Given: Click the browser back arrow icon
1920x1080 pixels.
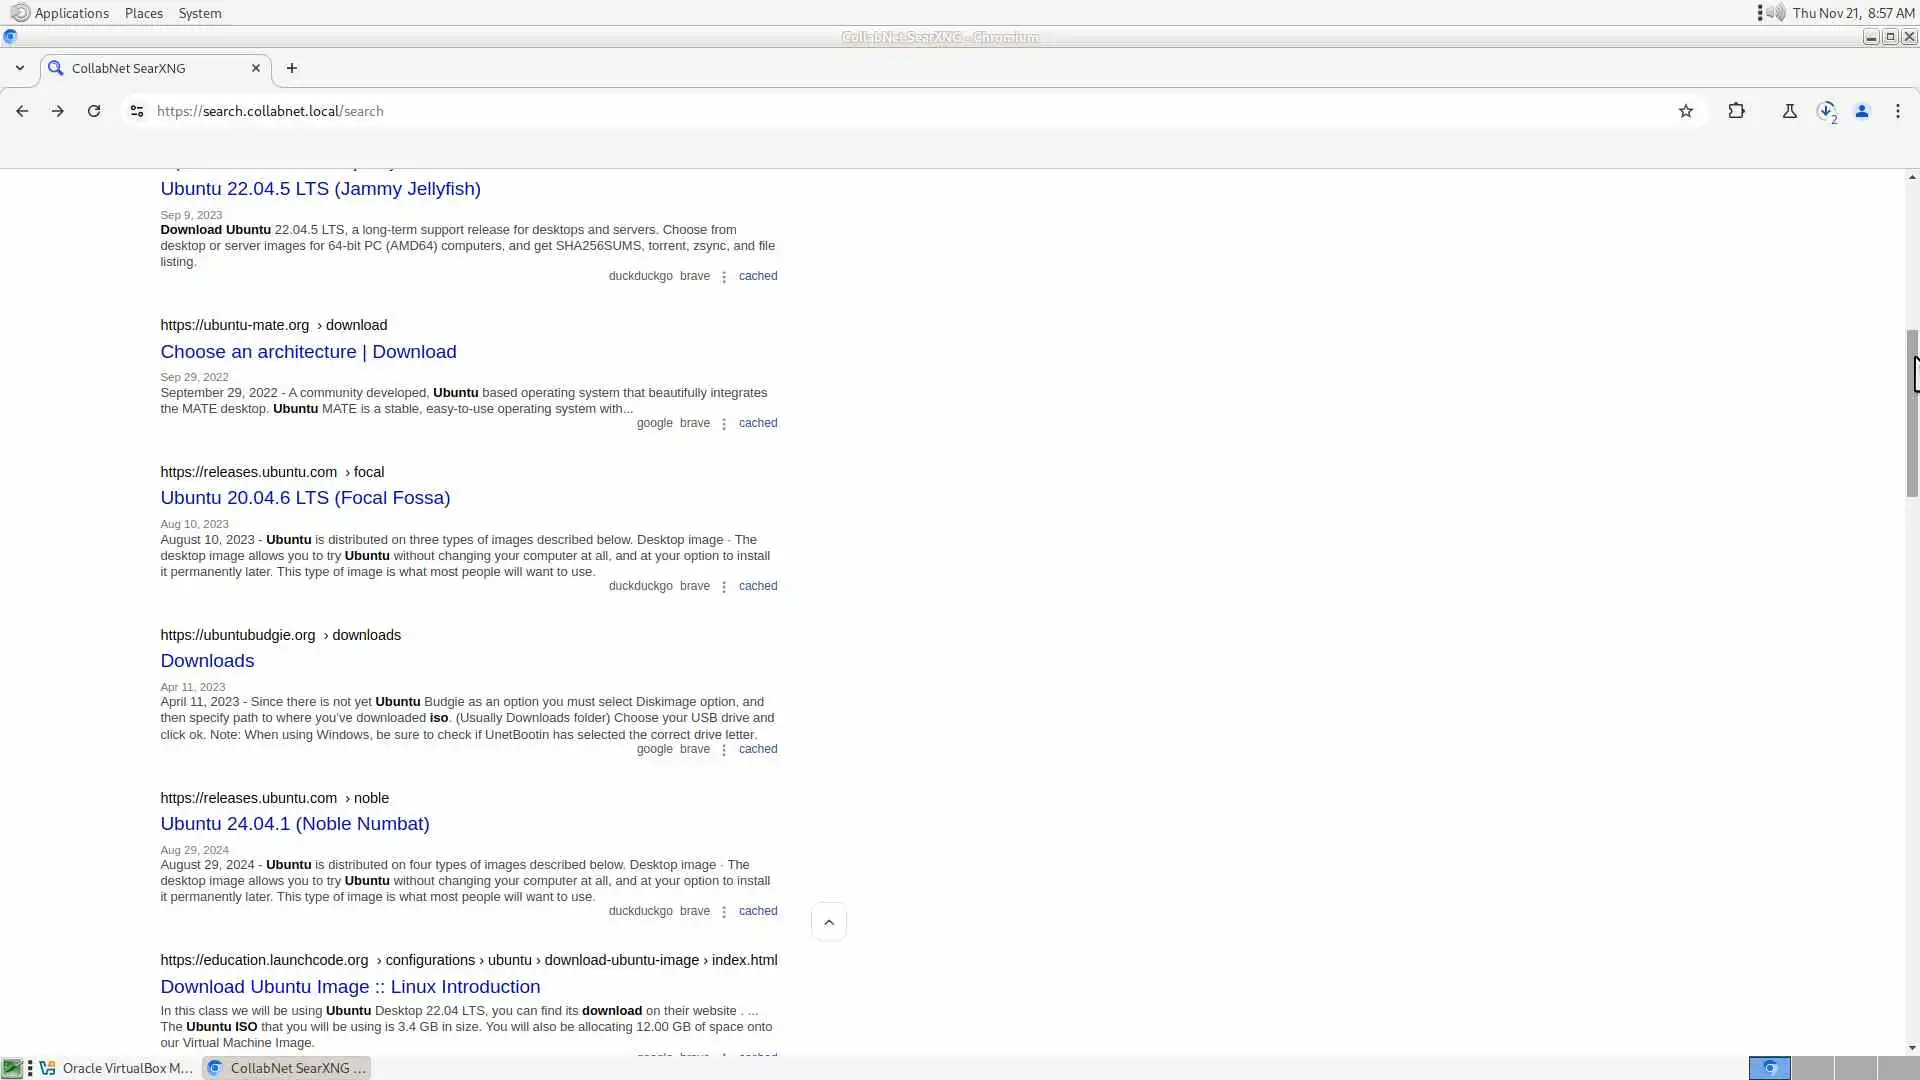Looking at the screenshot, I should click(x=22, y=111).
